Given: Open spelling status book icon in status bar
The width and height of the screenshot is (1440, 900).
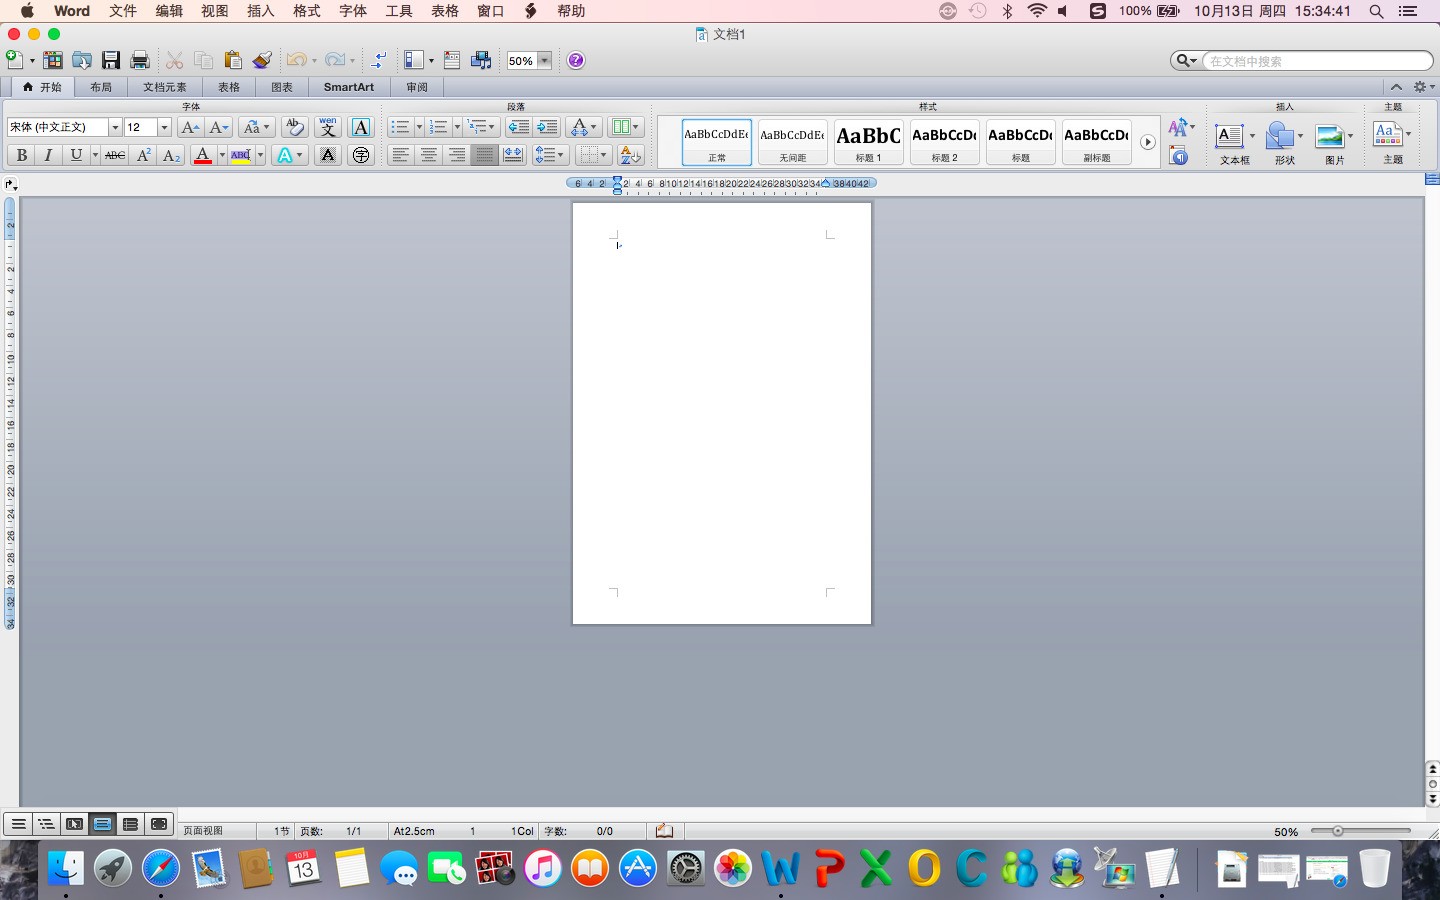Looking at the screenshot, I should click(665, 831).
